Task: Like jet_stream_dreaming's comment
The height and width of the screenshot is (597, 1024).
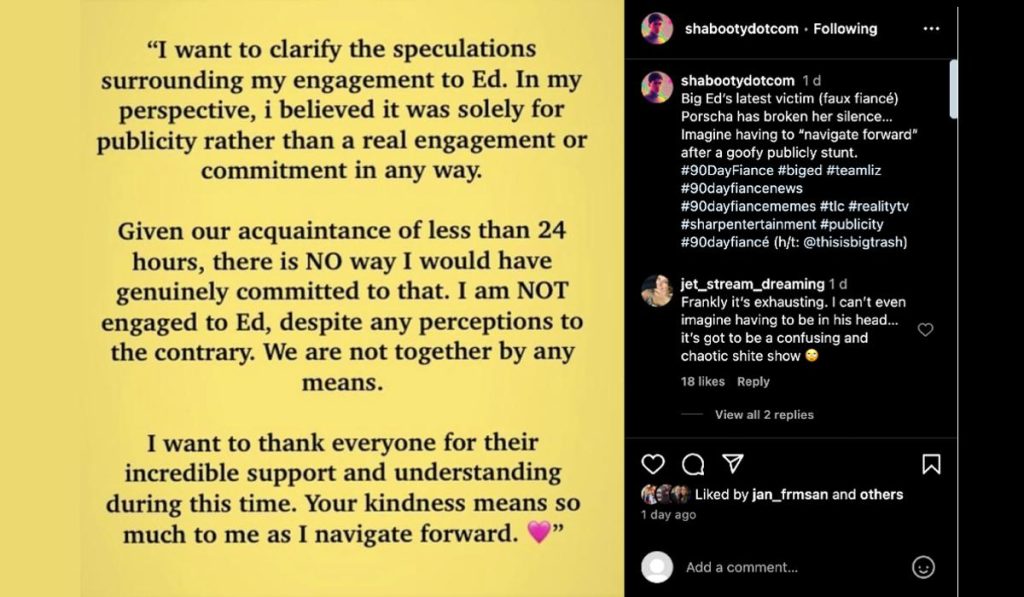Action: 925,329
